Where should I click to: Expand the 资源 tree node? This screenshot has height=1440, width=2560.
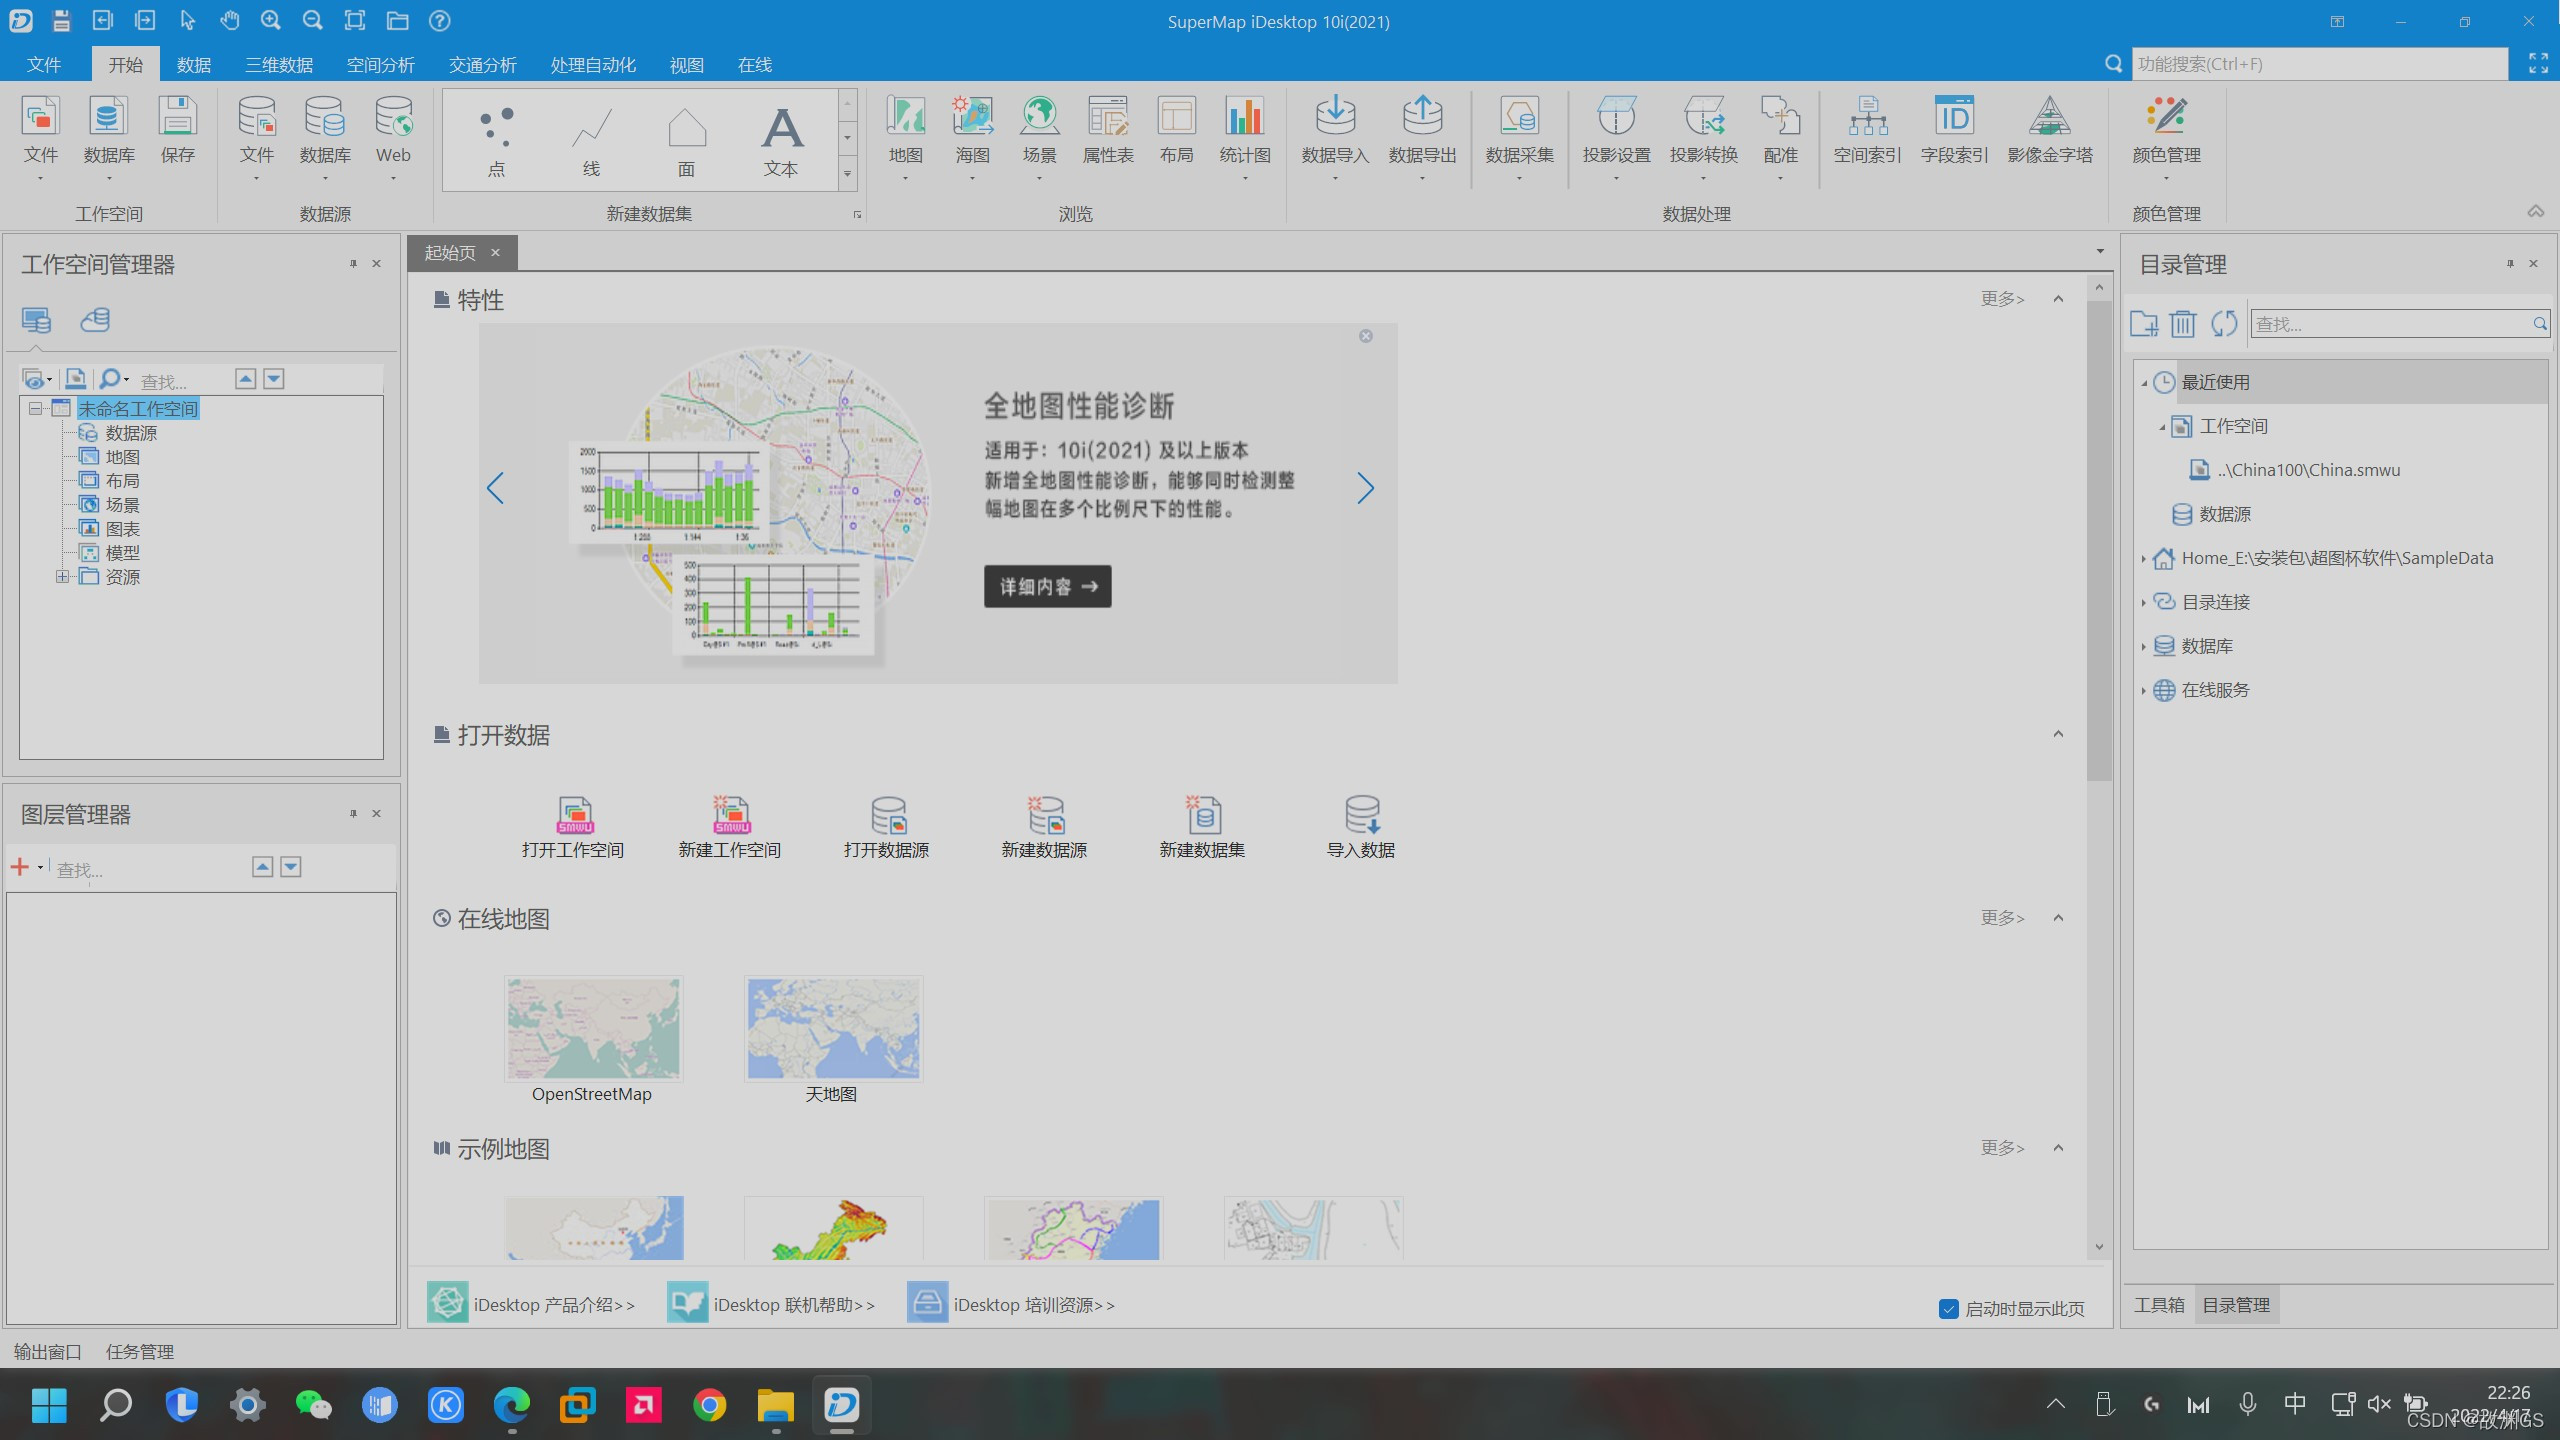pos(62,577)
